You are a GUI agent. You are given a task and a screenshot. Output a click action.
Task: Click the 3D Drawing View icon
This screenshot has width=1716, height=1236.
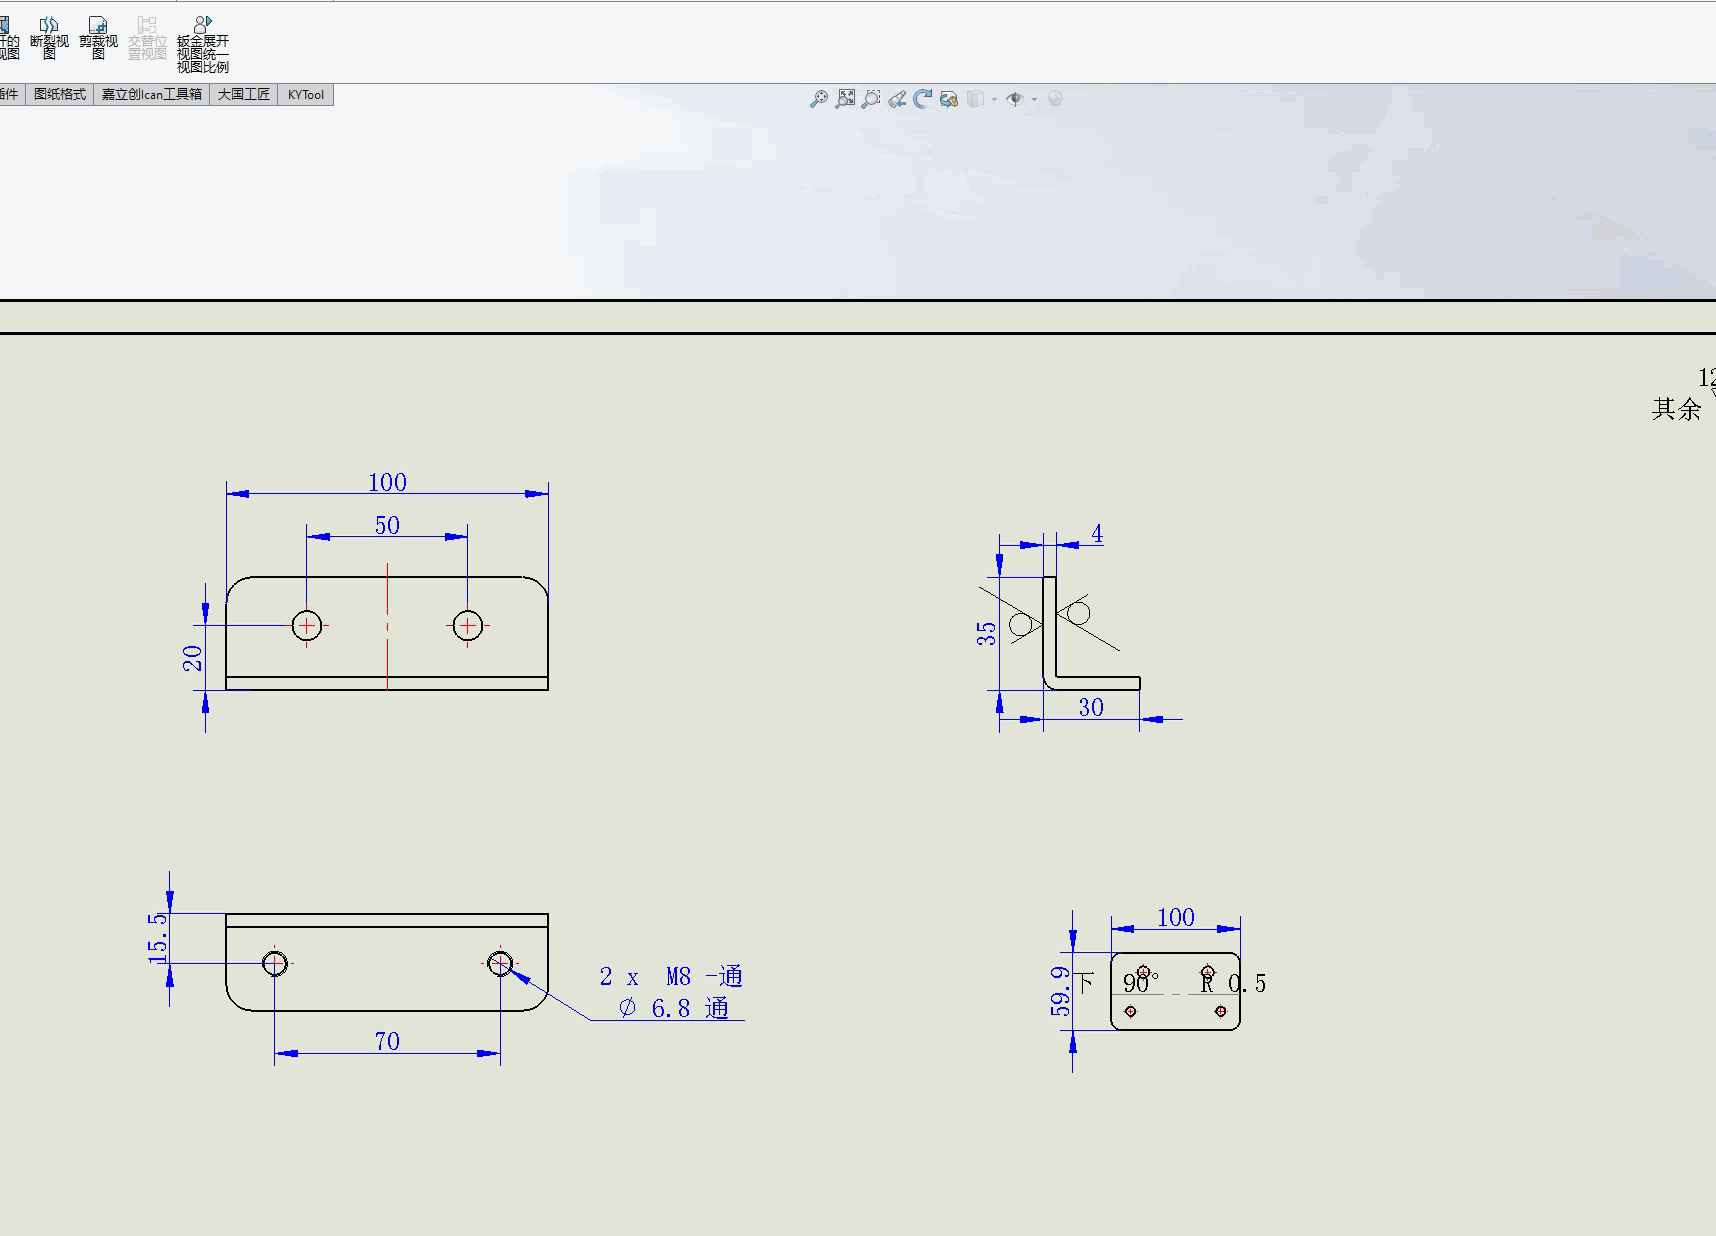click(x=949, y=98)
